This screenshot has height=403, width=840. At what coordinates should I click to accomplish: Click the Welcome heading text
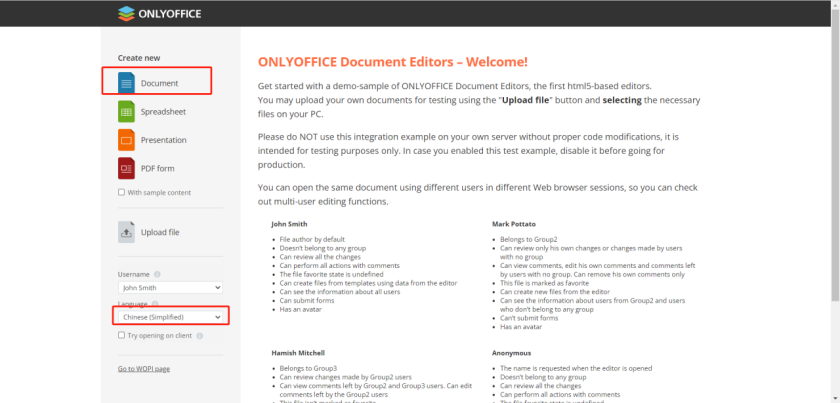pos(393,62)
